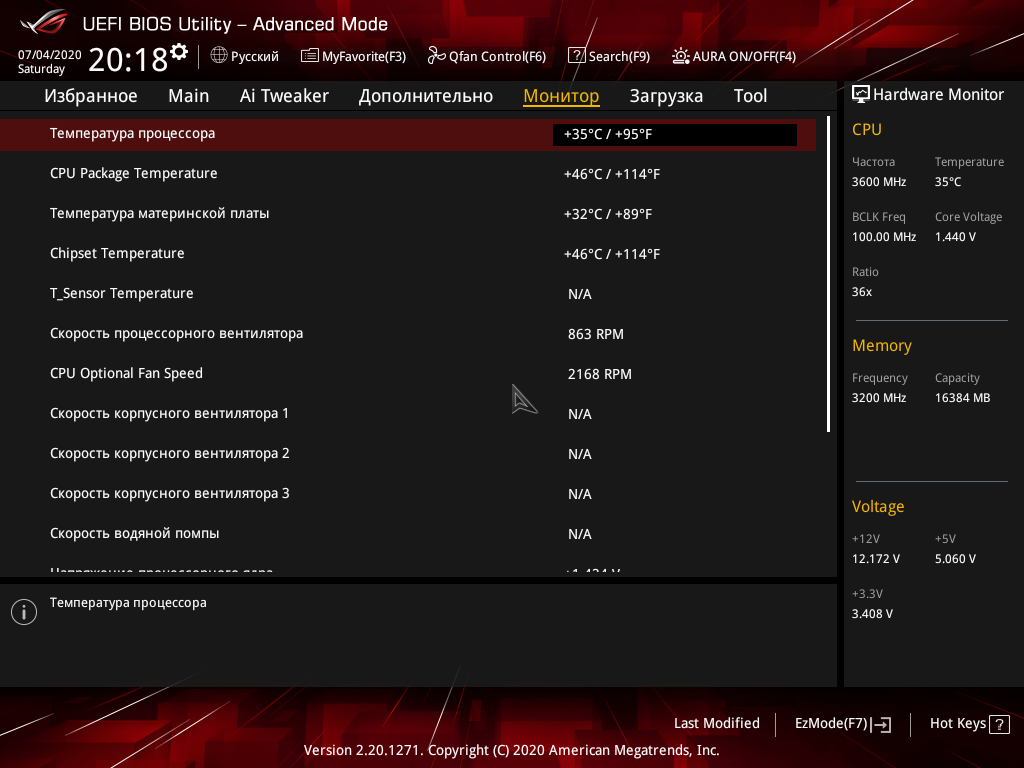This screenshot has height=768, width=1024.
Task: Click the 36x ratio value
Action: click(862, 292)
